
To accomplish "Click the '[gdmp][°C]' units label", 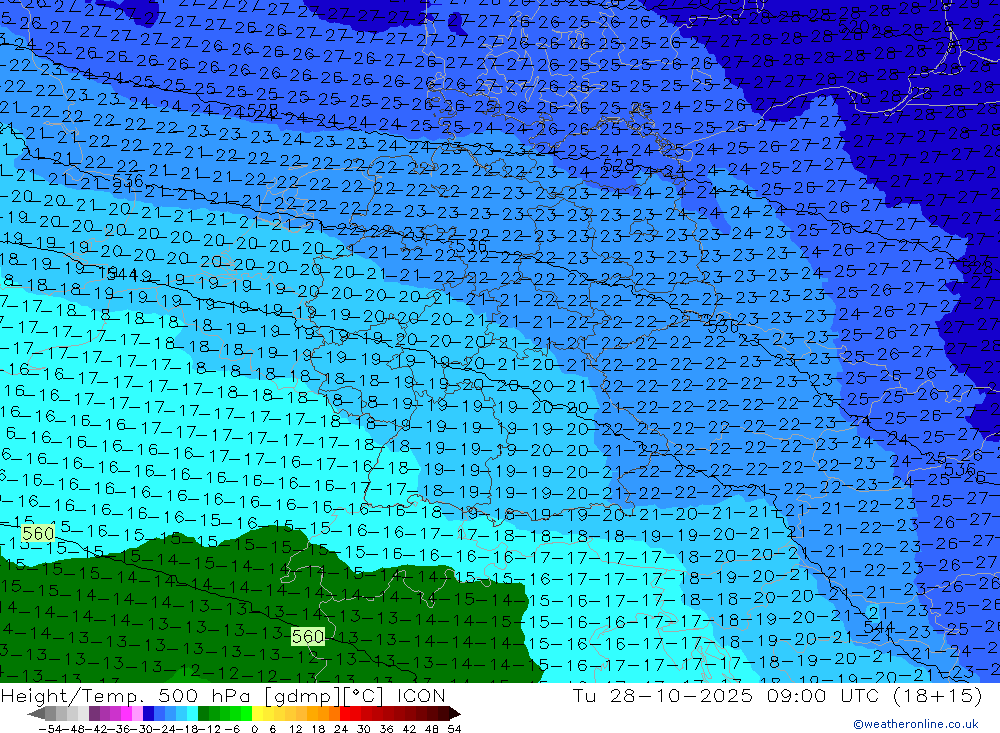I will point(323,696).
